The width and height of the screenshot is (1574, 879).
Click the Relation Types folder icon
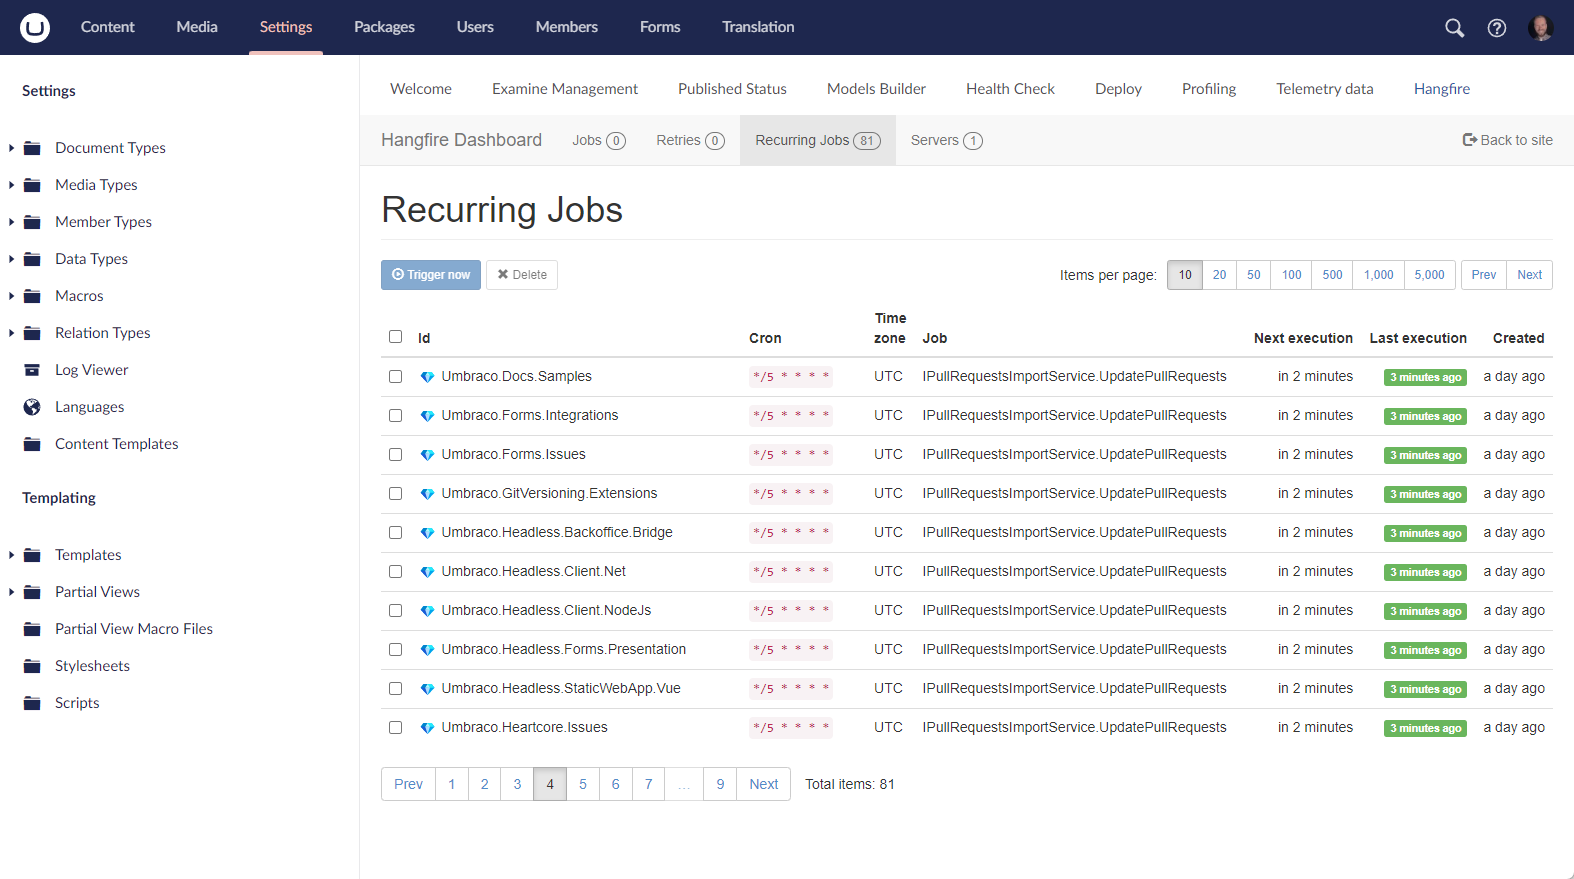point(32,333)
